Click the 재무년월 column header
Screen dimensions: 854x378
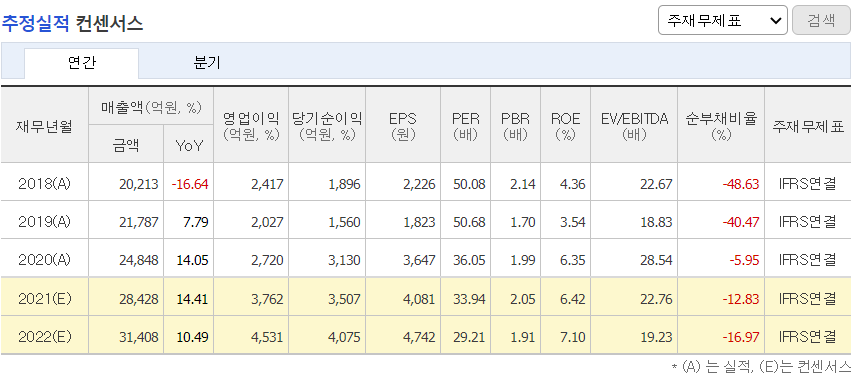[x=45, y=126]
